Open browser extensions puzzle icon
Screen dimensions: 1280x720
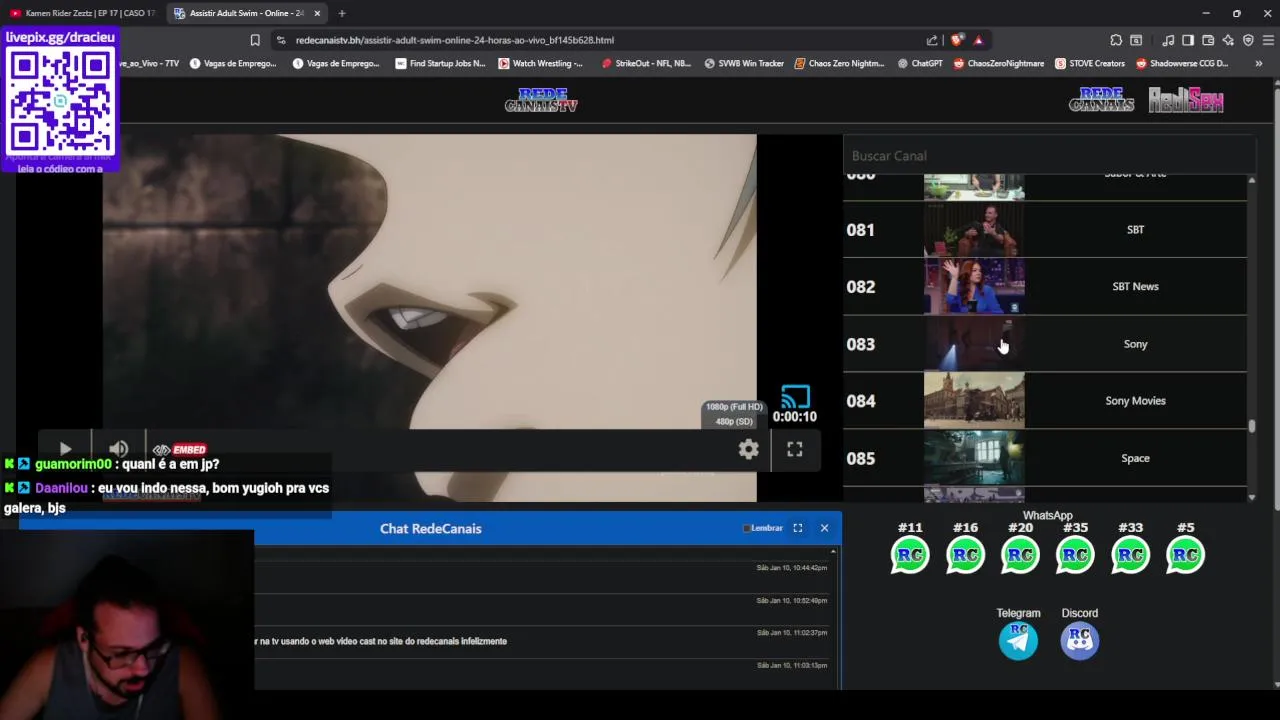(1116, 40)
